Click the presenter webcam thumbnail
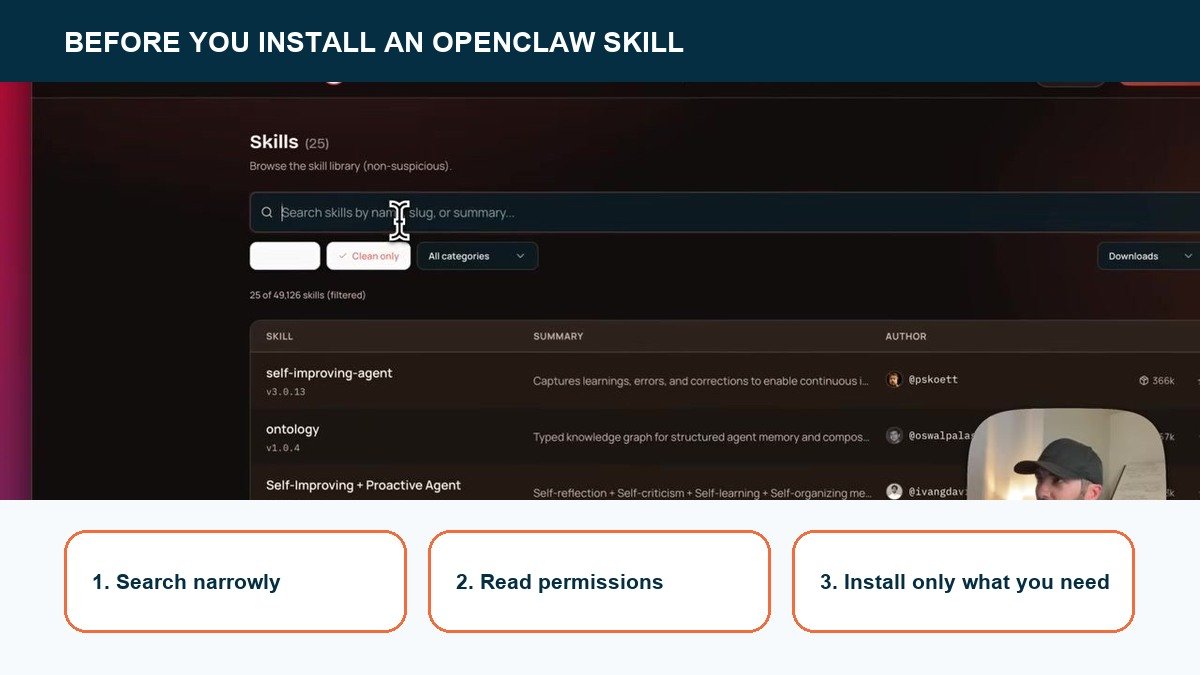The width and height of the screenshot is (1200, 675). [x=1067, y=454]
